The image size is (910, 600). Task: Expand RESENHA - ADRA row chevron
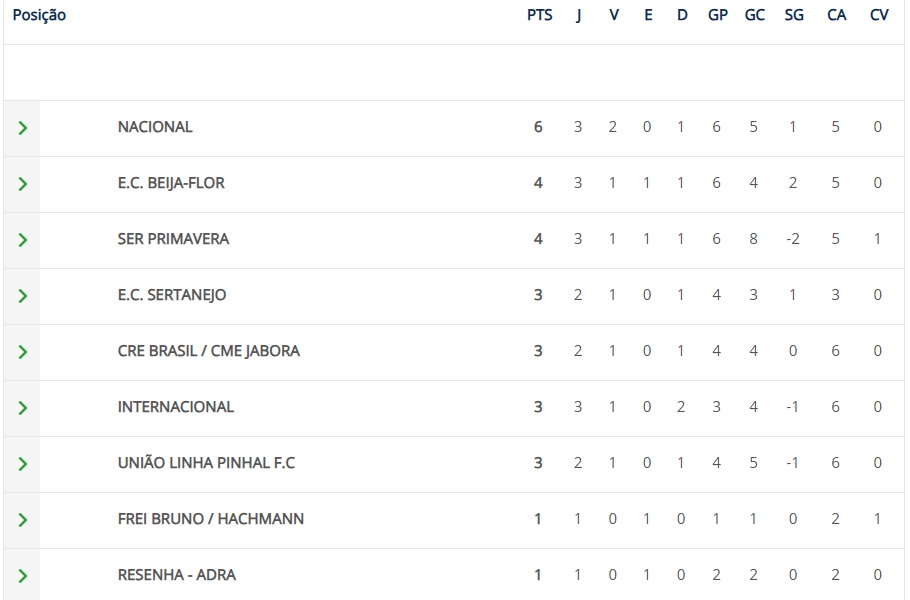[x=23, y=576]
